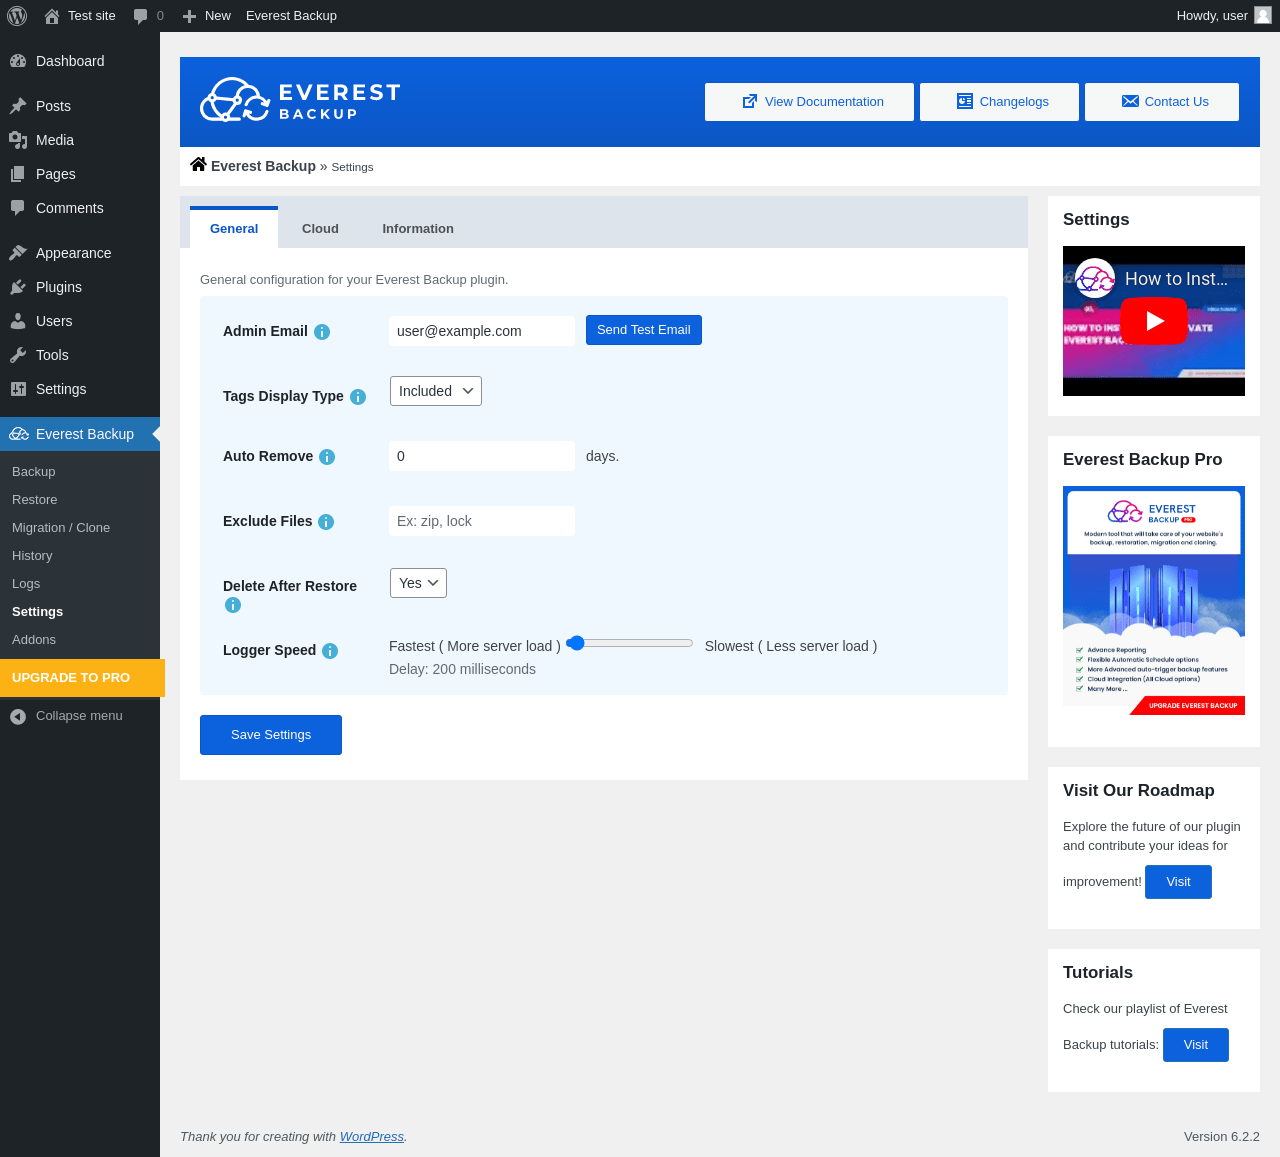Click the user avatar icon beside Howdy
This screenshot has height=1157, width=1280.
1263,15
